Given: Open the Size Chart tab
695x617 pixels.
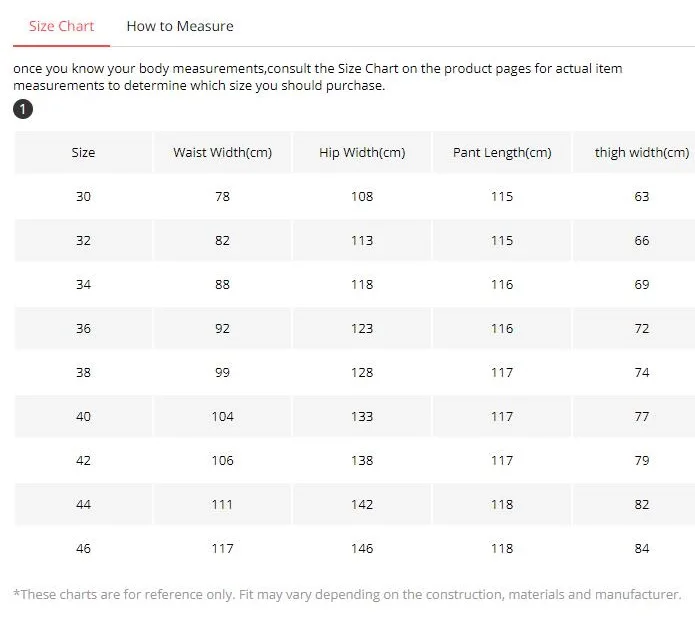Looking at the screenshot, I should pyautogui.click(x=62, y=26).
